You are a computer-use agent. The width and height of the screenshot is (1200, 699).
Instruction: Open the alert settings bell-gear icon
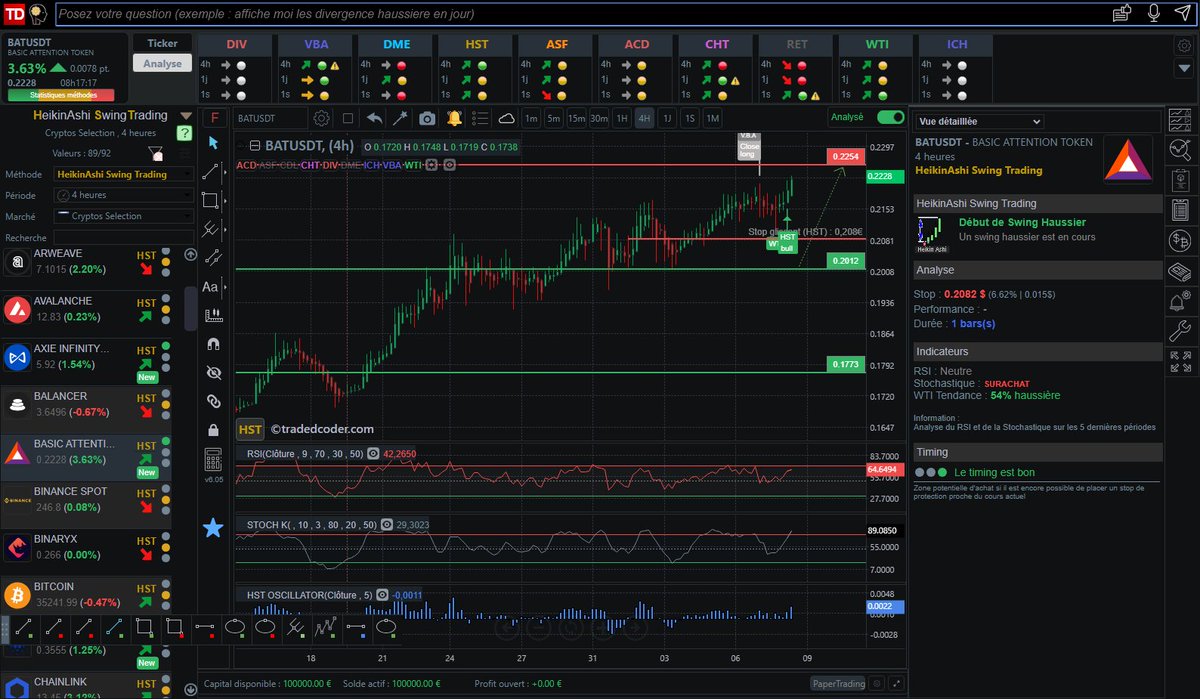pos(1179,301)
